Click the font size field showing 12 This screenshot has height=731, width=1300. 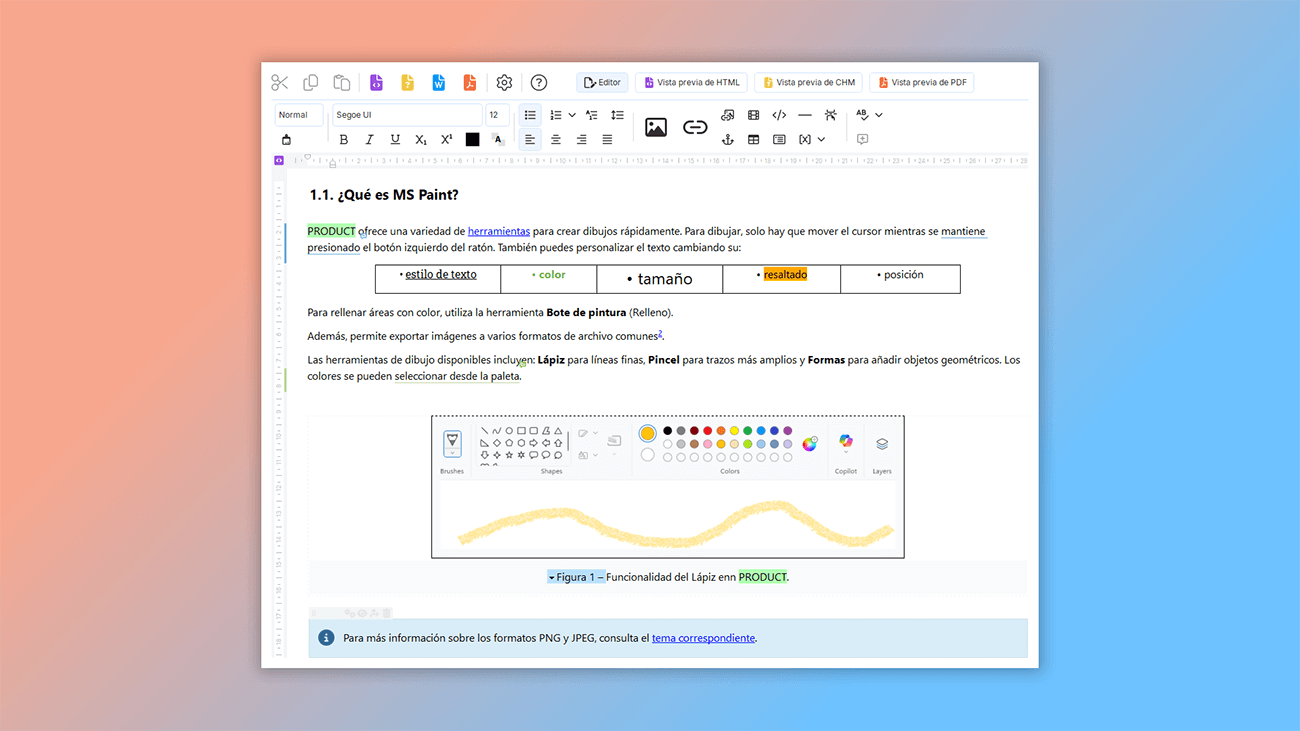(496, 115)
